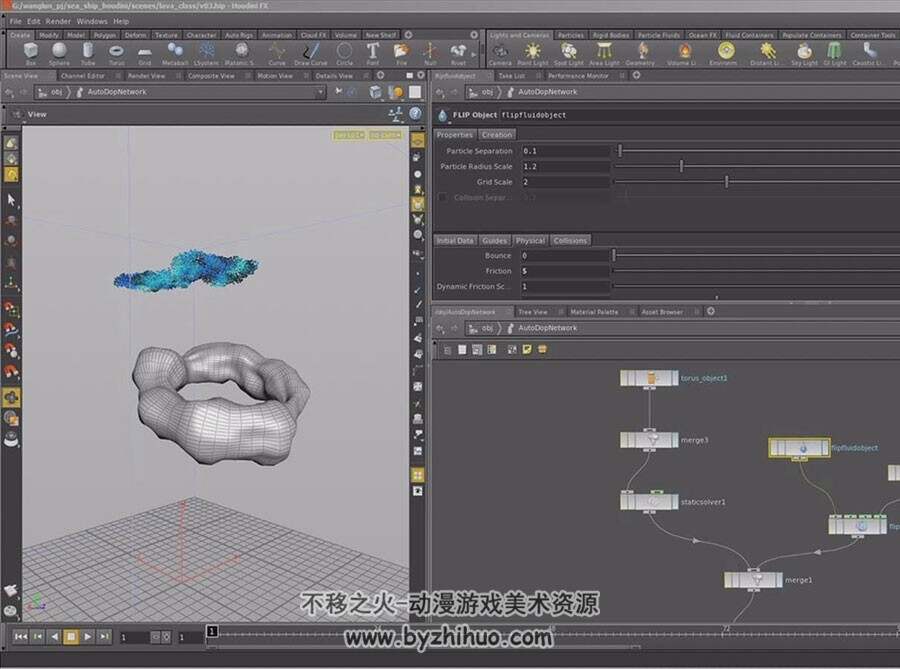This screenshot has width=900, height=669.
Task: Toggle the Collision Separation checkbox
Action: (443, 197)
